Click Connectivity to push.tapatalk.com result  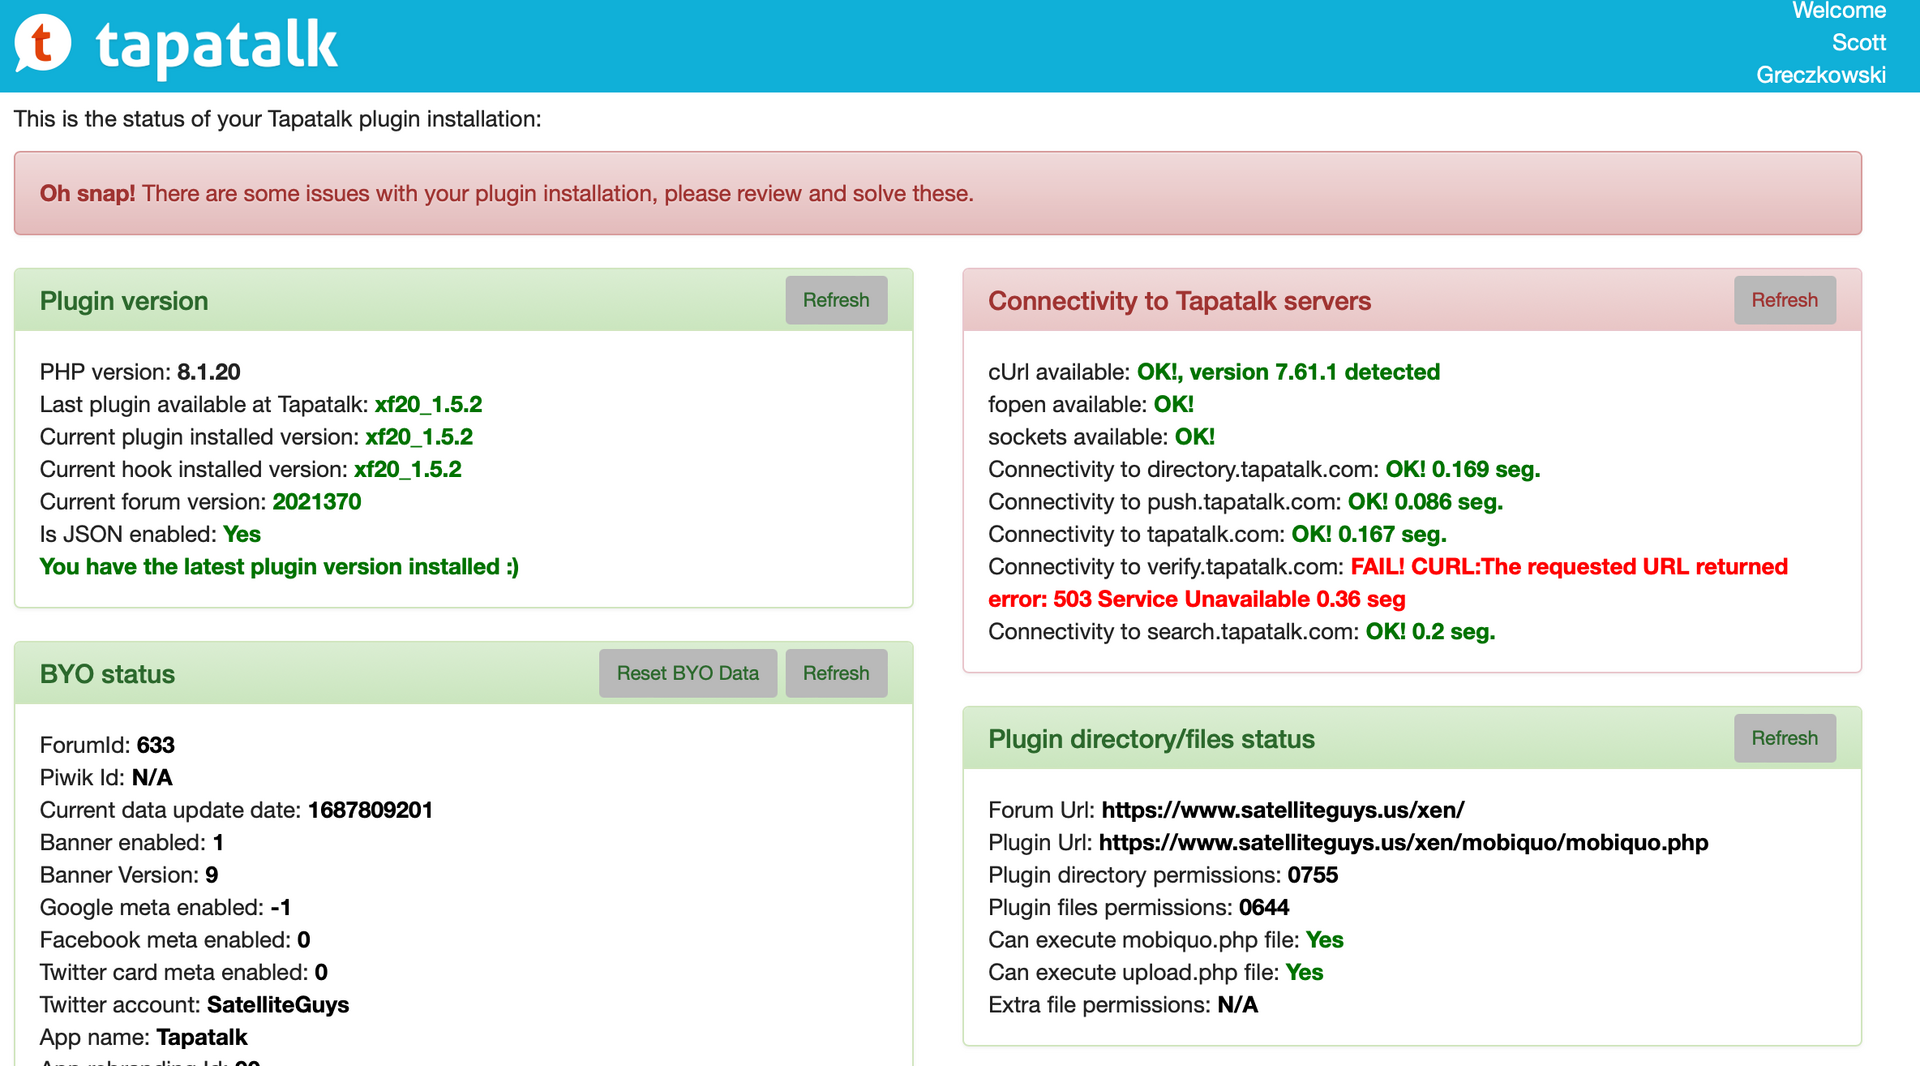(x=1245, y=502)
